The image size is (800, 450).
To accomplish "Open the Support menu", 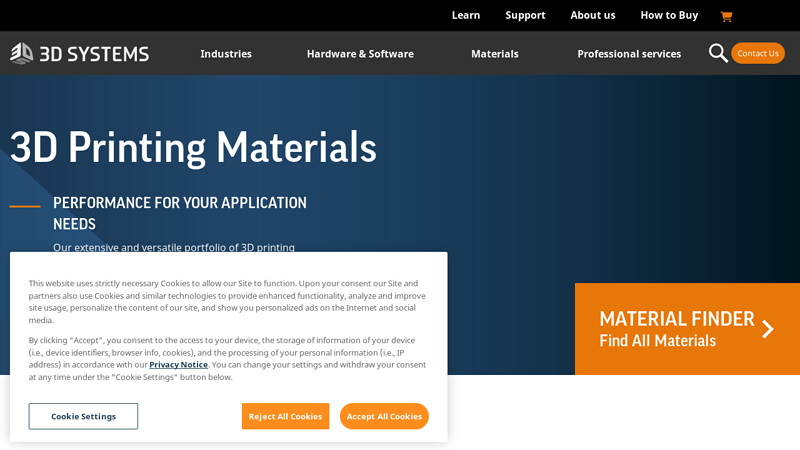I will click(x=525, y=15).
